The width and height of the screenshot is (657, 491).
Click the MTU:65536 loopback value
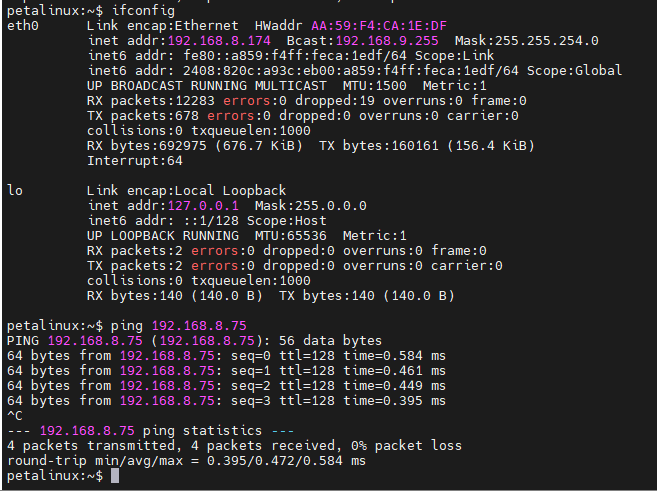point(285,235)
